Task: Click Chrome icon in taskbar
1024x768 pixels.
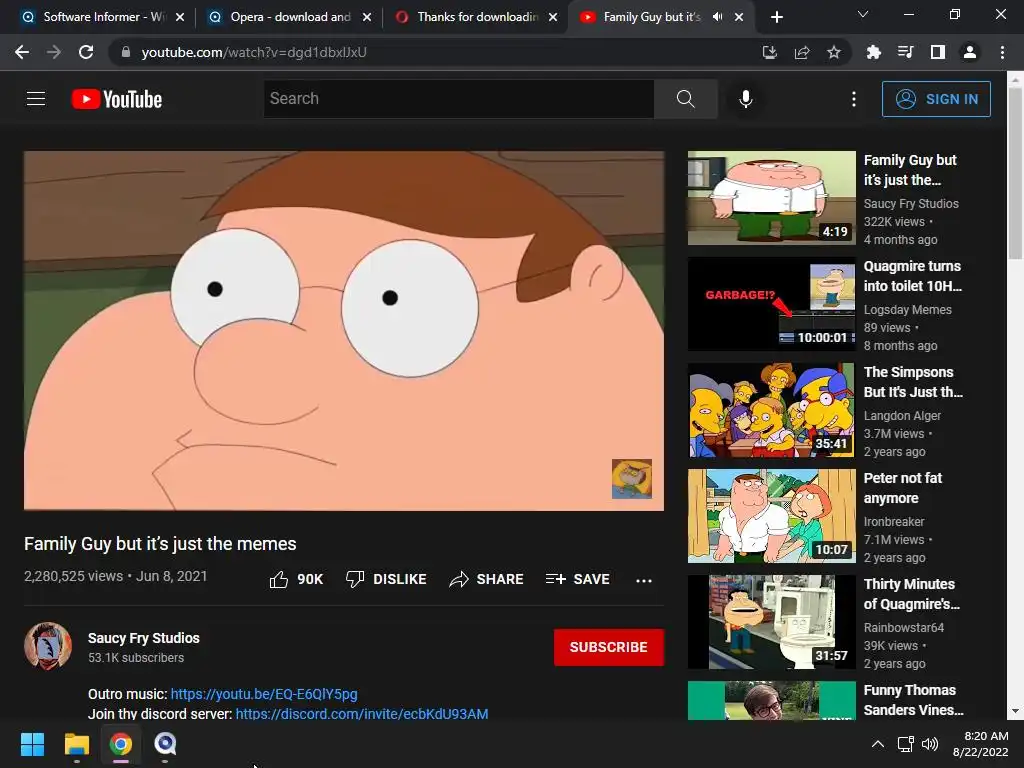Action: coord(121,744)
